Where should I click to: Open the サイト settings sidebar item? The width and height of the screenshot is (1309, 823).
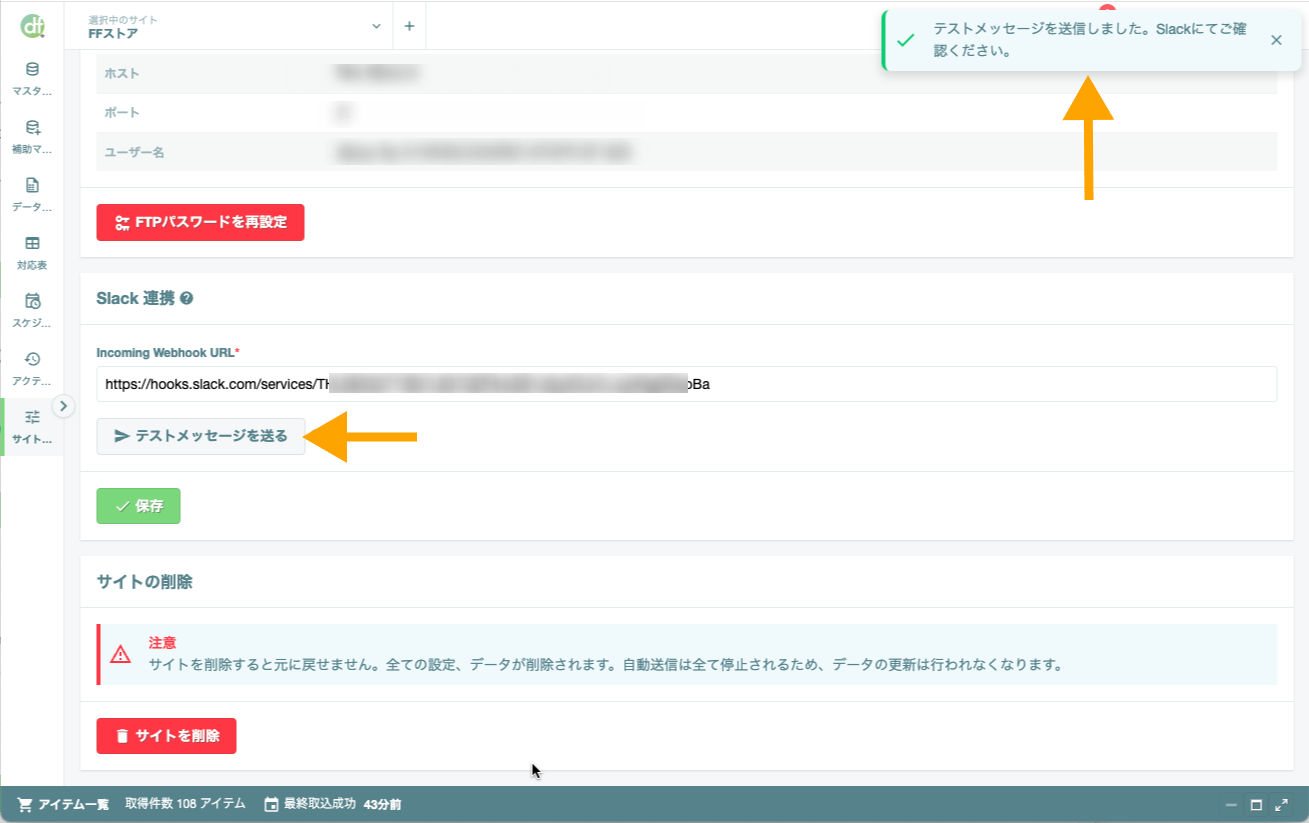click(x=32, y=427)
